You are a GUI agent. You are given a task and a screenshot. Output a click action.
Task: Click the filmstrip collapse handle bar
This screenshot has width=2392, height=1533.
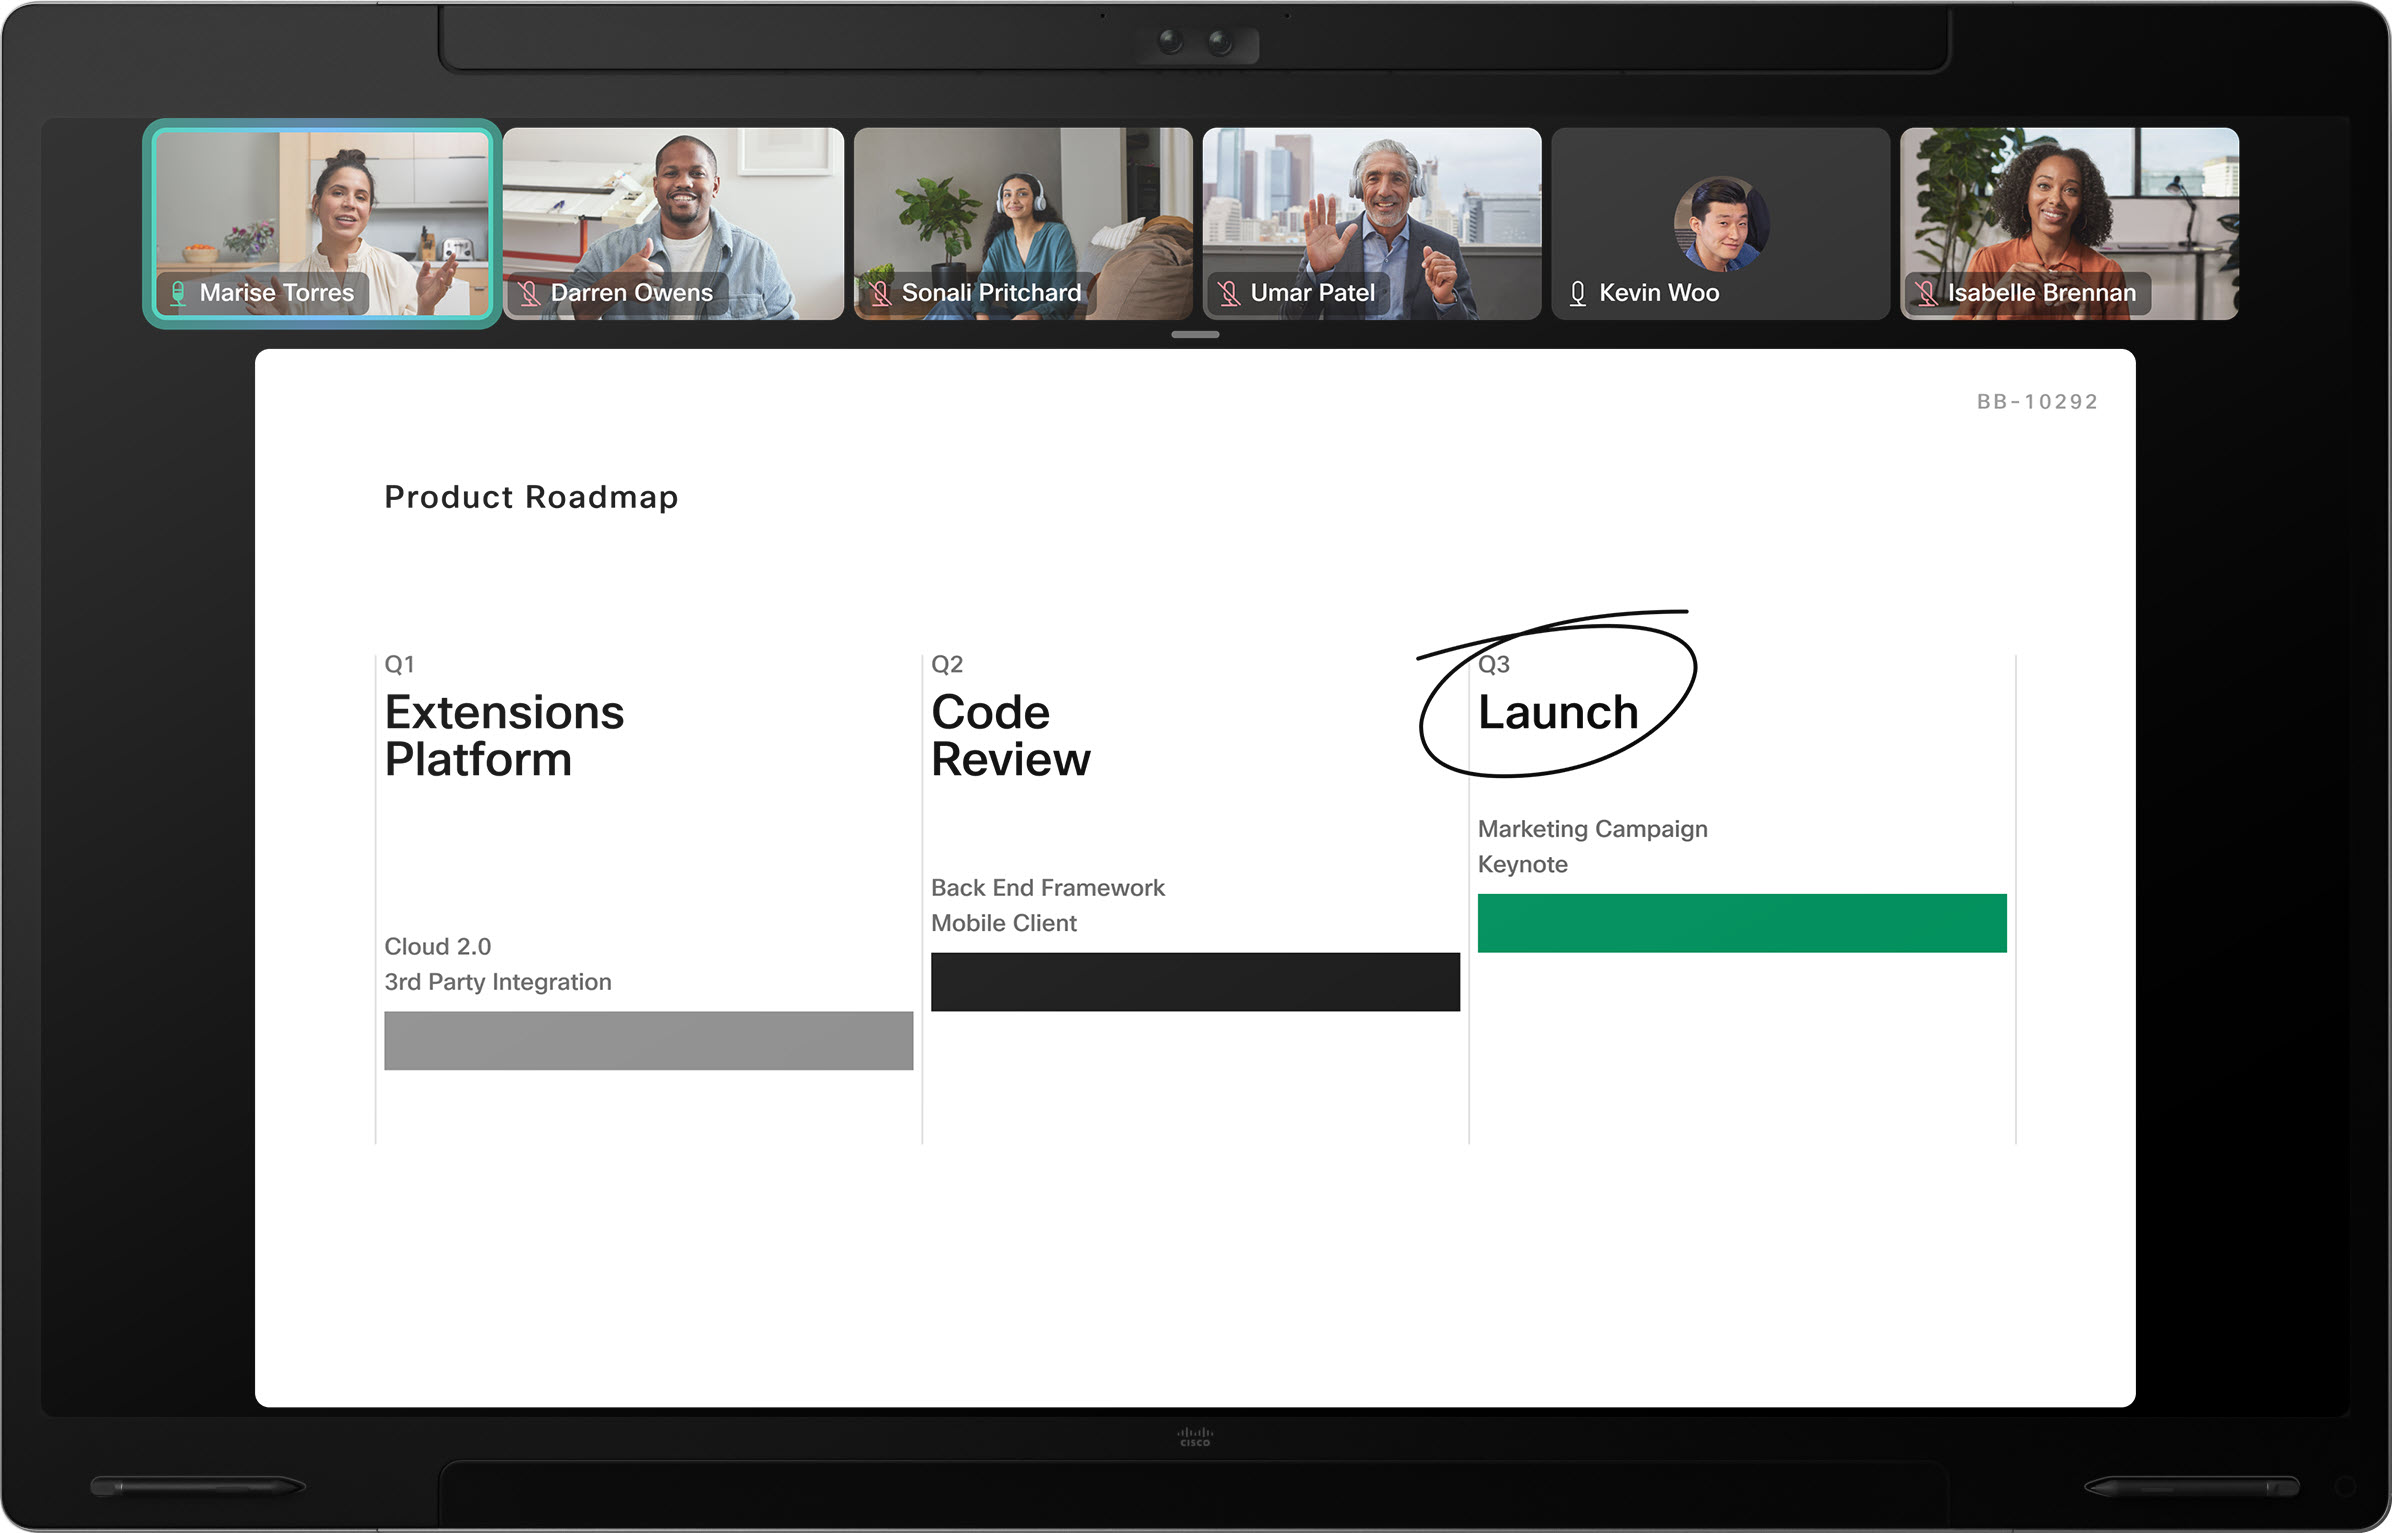pyautogui.click(x=1195, y=335)
